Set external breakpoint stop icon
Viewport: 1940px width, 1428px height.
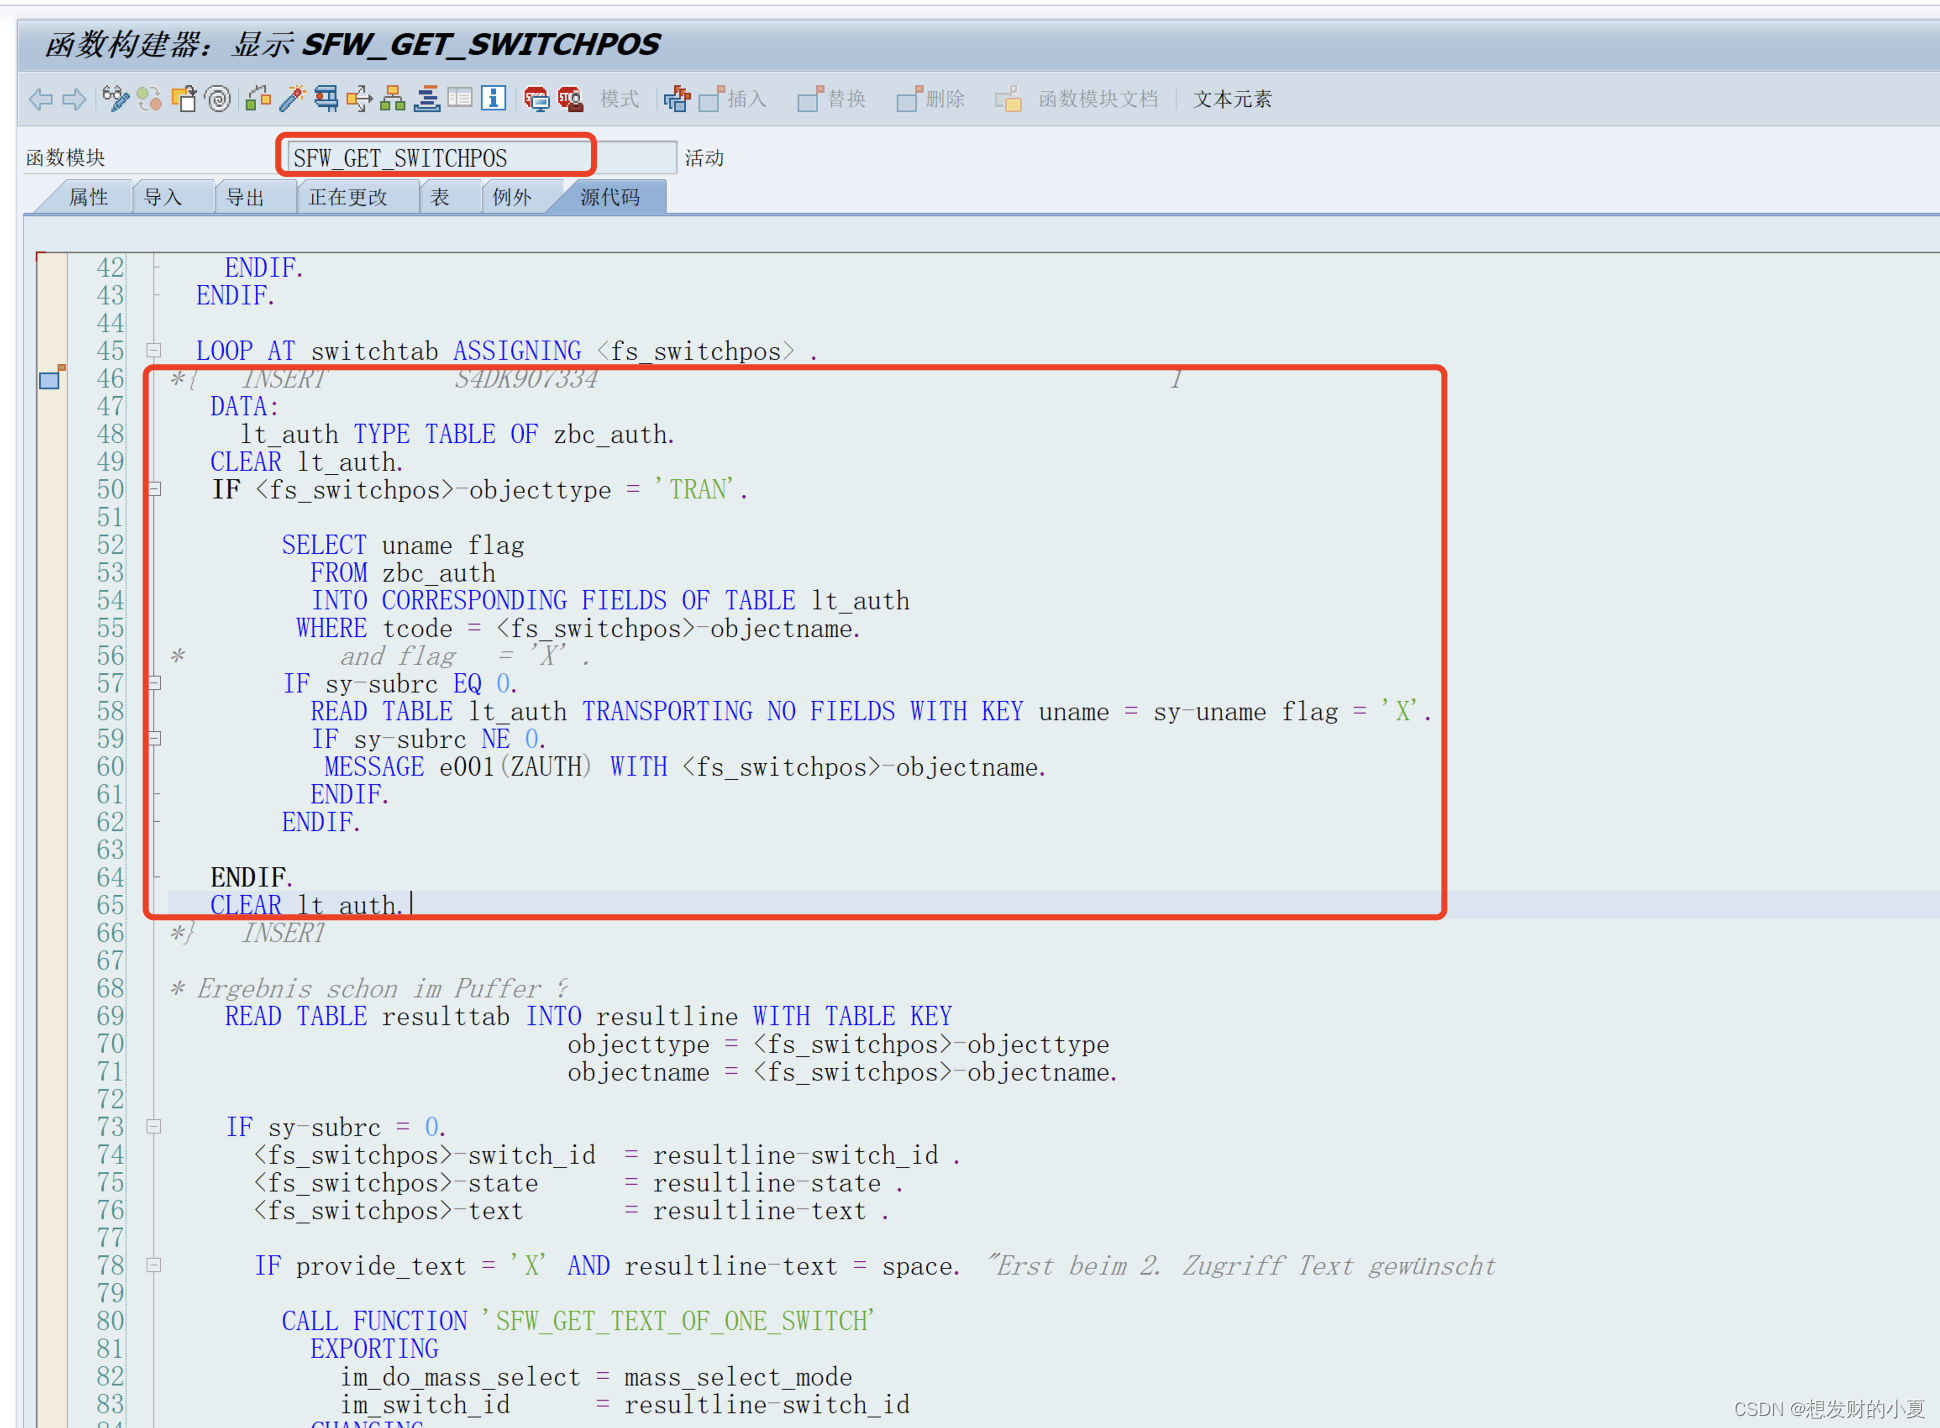571,98
